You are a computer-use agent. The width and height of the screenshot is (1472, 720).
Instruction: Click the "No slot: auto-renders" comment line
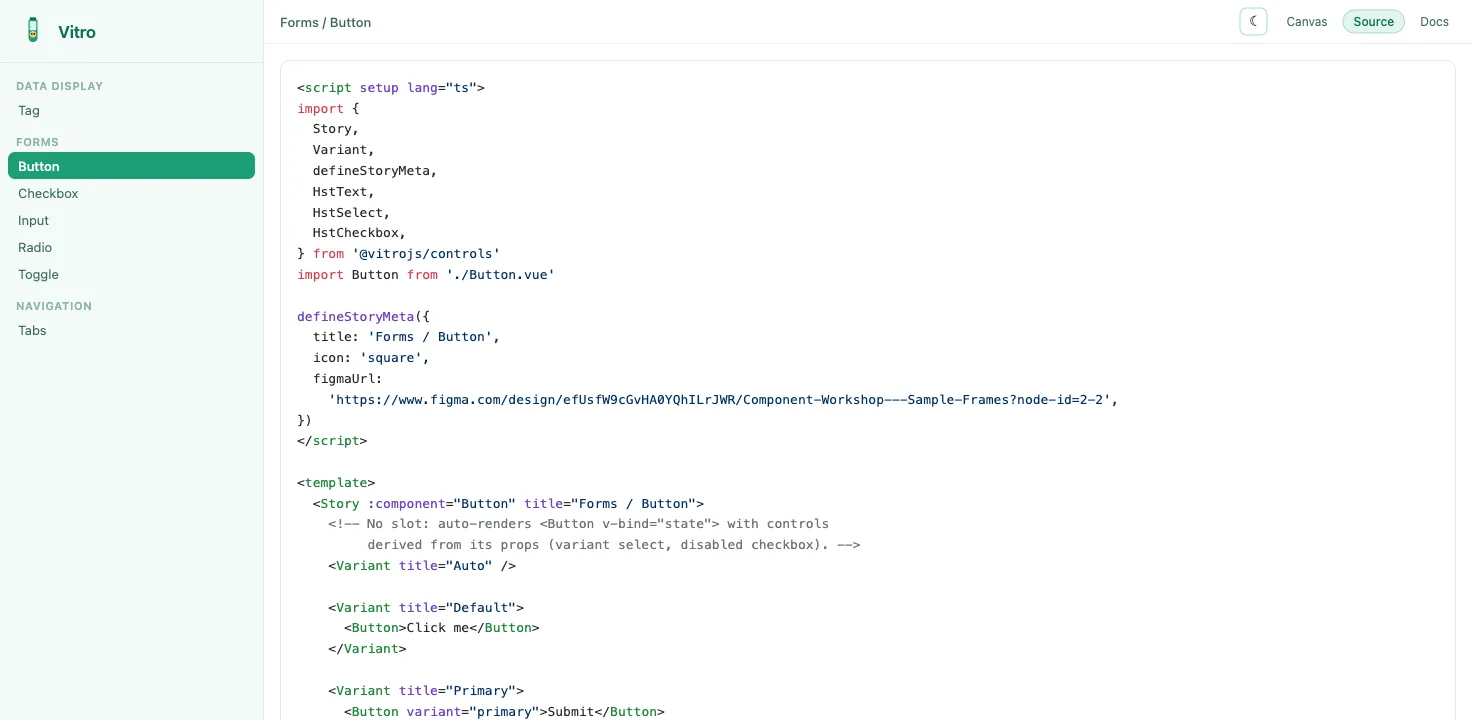pyautogui.click(x=578, y=524)
